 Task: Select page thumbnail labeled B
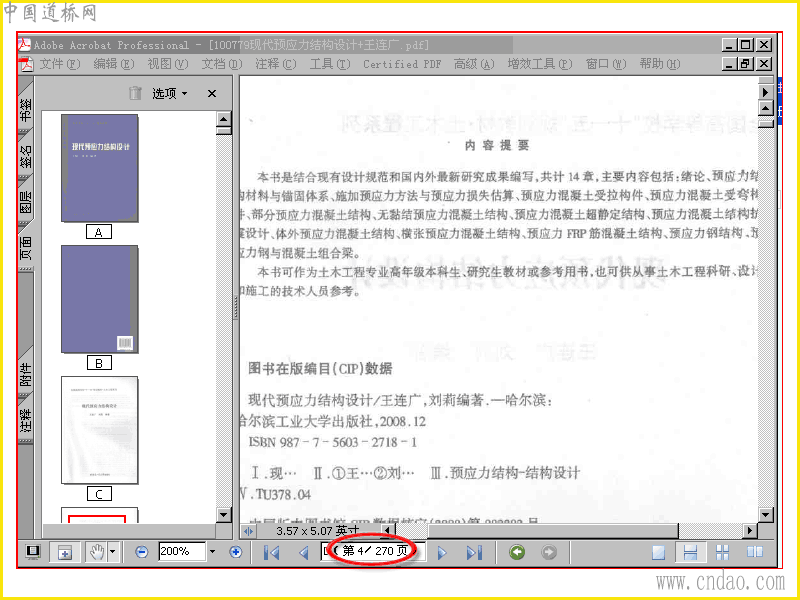coord(99,299)
